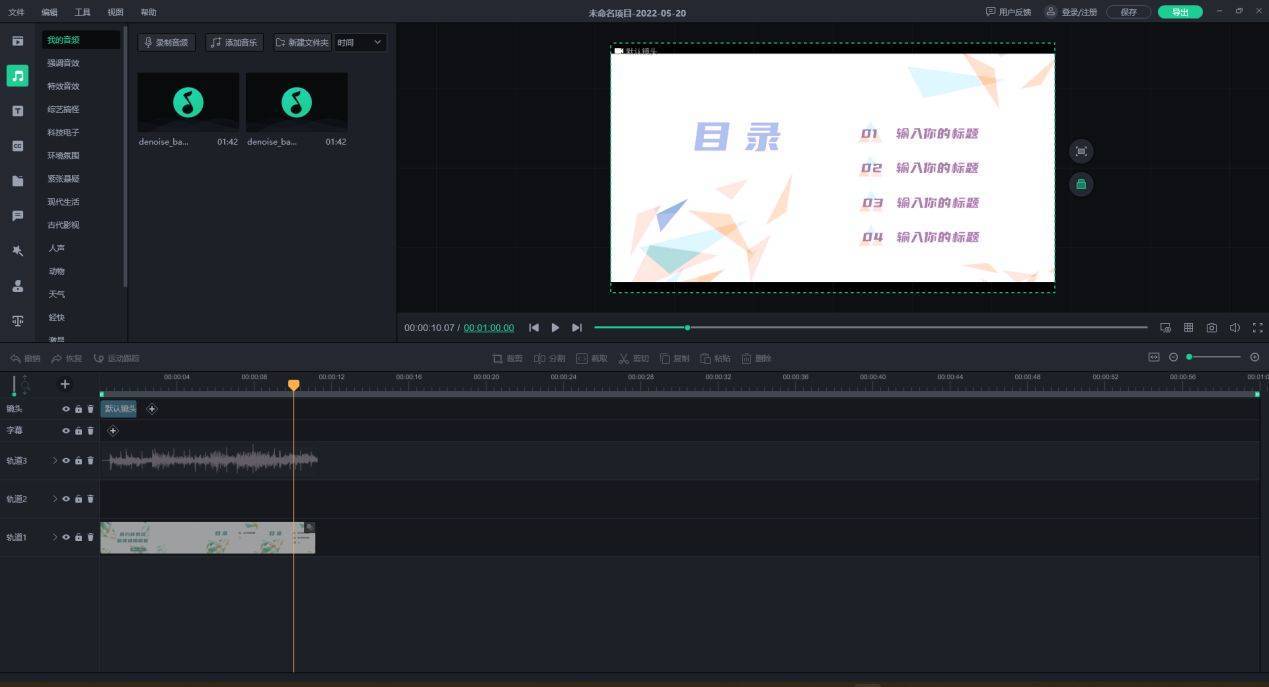Toggle the lock on 轨道3
Viewport: 1269px width, 687px height.
coord(78,461)
